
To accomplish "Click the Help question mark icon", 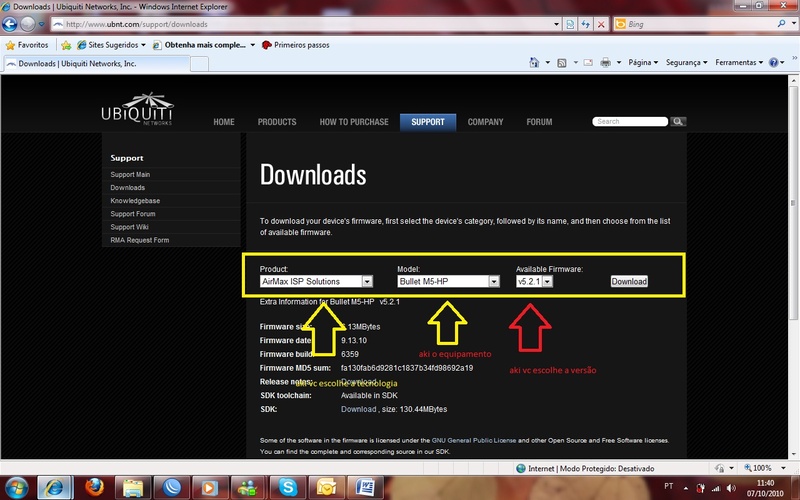I will click(774, 62).
